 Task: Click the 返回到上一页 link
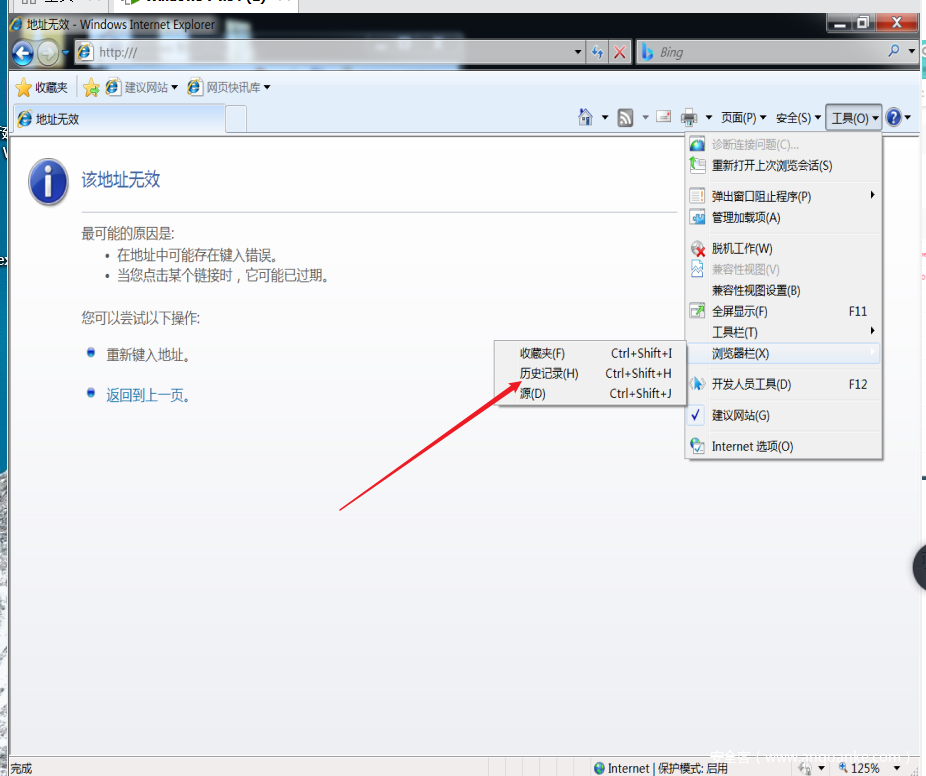click(x=146, y=395)
